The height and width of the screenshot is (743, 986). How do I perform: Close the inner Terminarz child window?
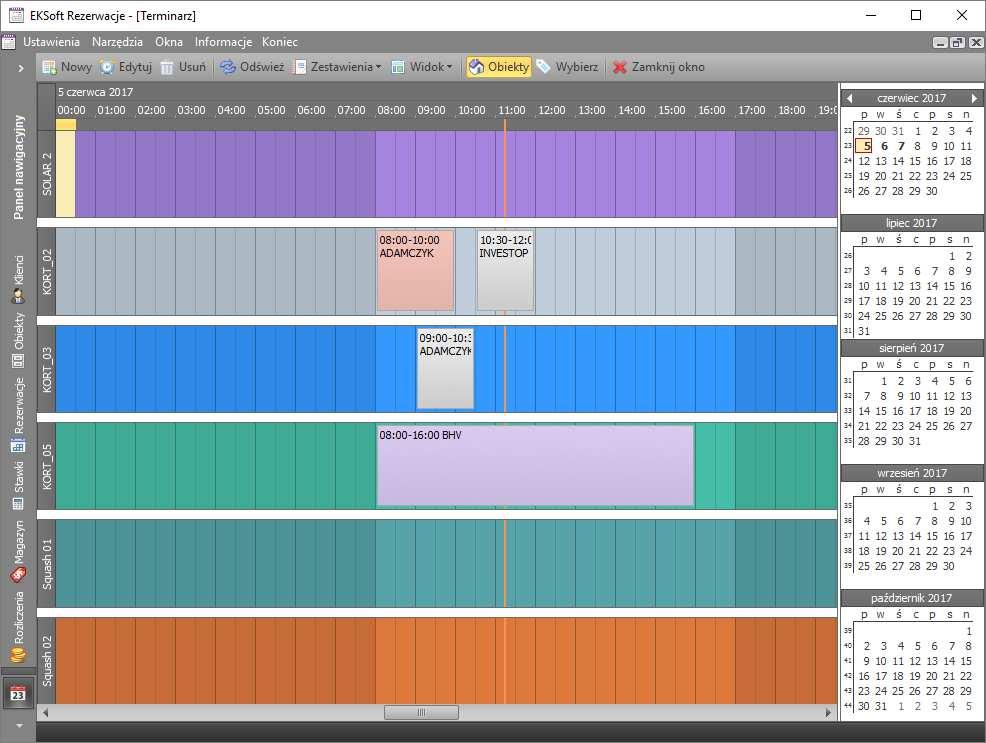[x=975, y=43]
